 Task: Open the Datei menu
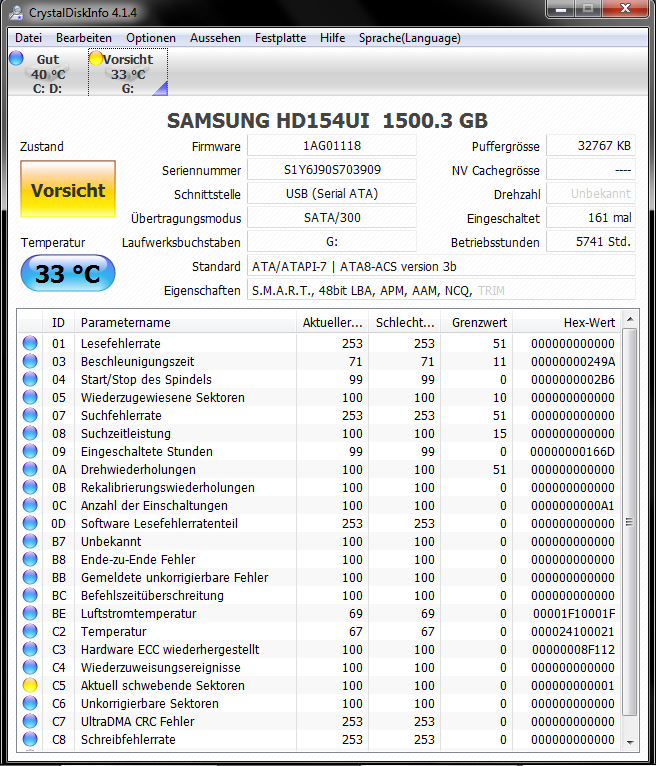[x=28, y=38]
